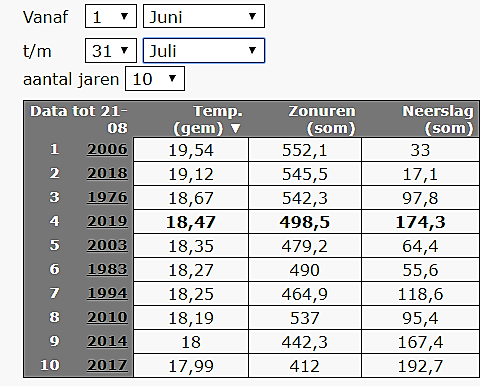Open the year 2018 link

[107, 173]
